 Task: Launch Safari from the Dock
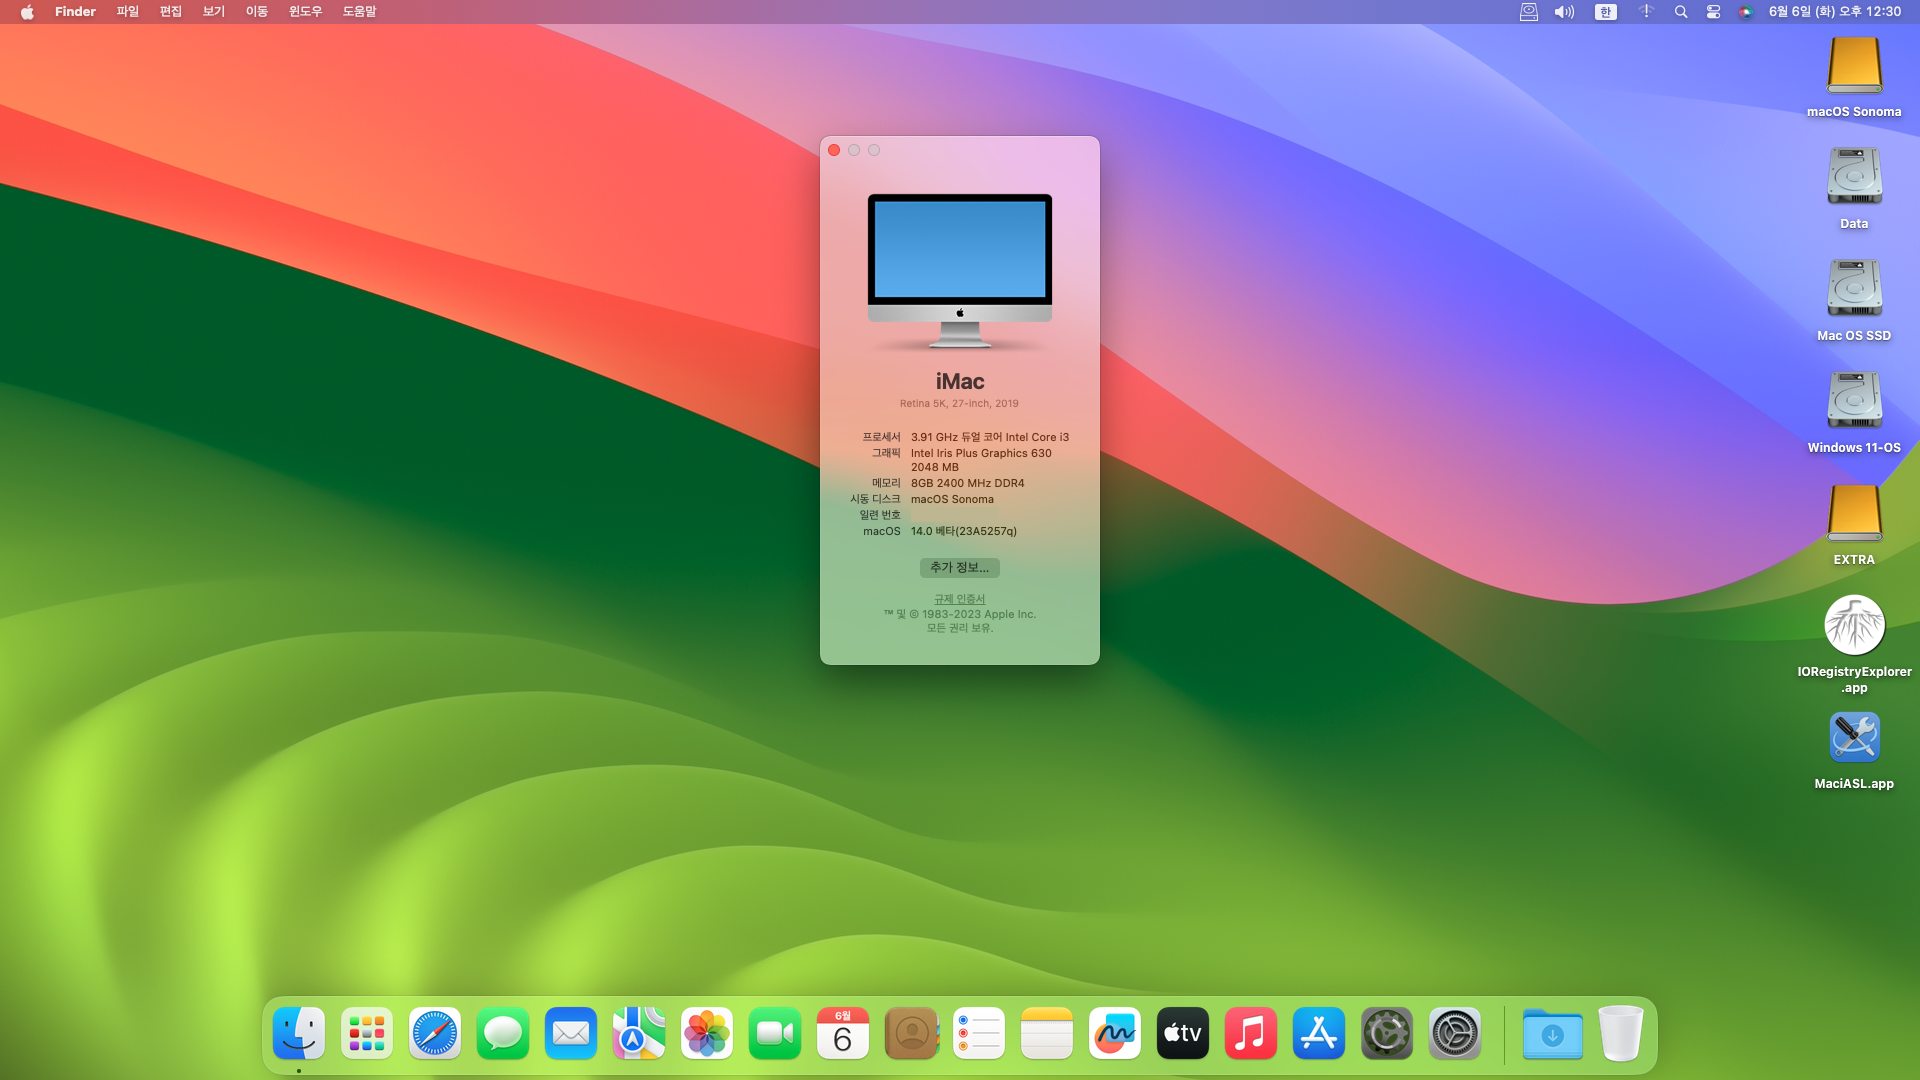pos(435,1033)
